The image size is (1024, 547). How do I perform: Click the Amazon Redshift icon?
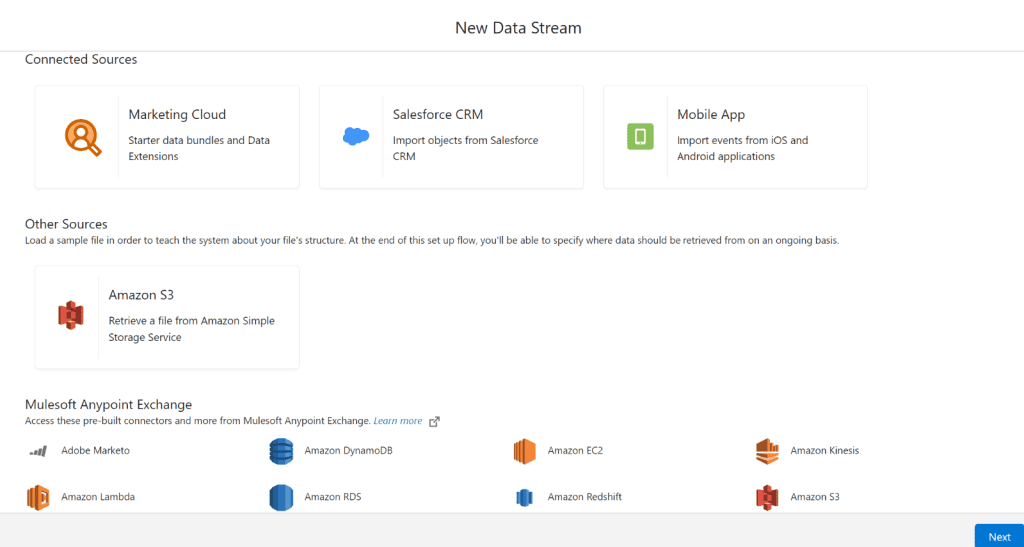(x=524, y=497)
